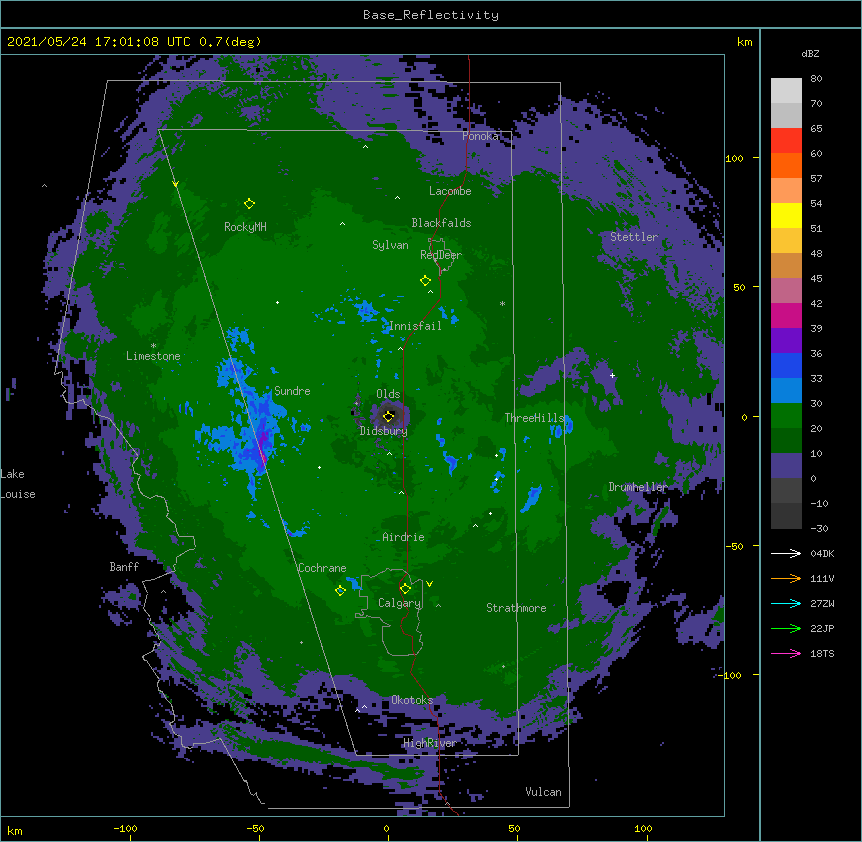This screenshot has width=862, height=842.
Task: Click the Strathmore label
Action: 516,608
